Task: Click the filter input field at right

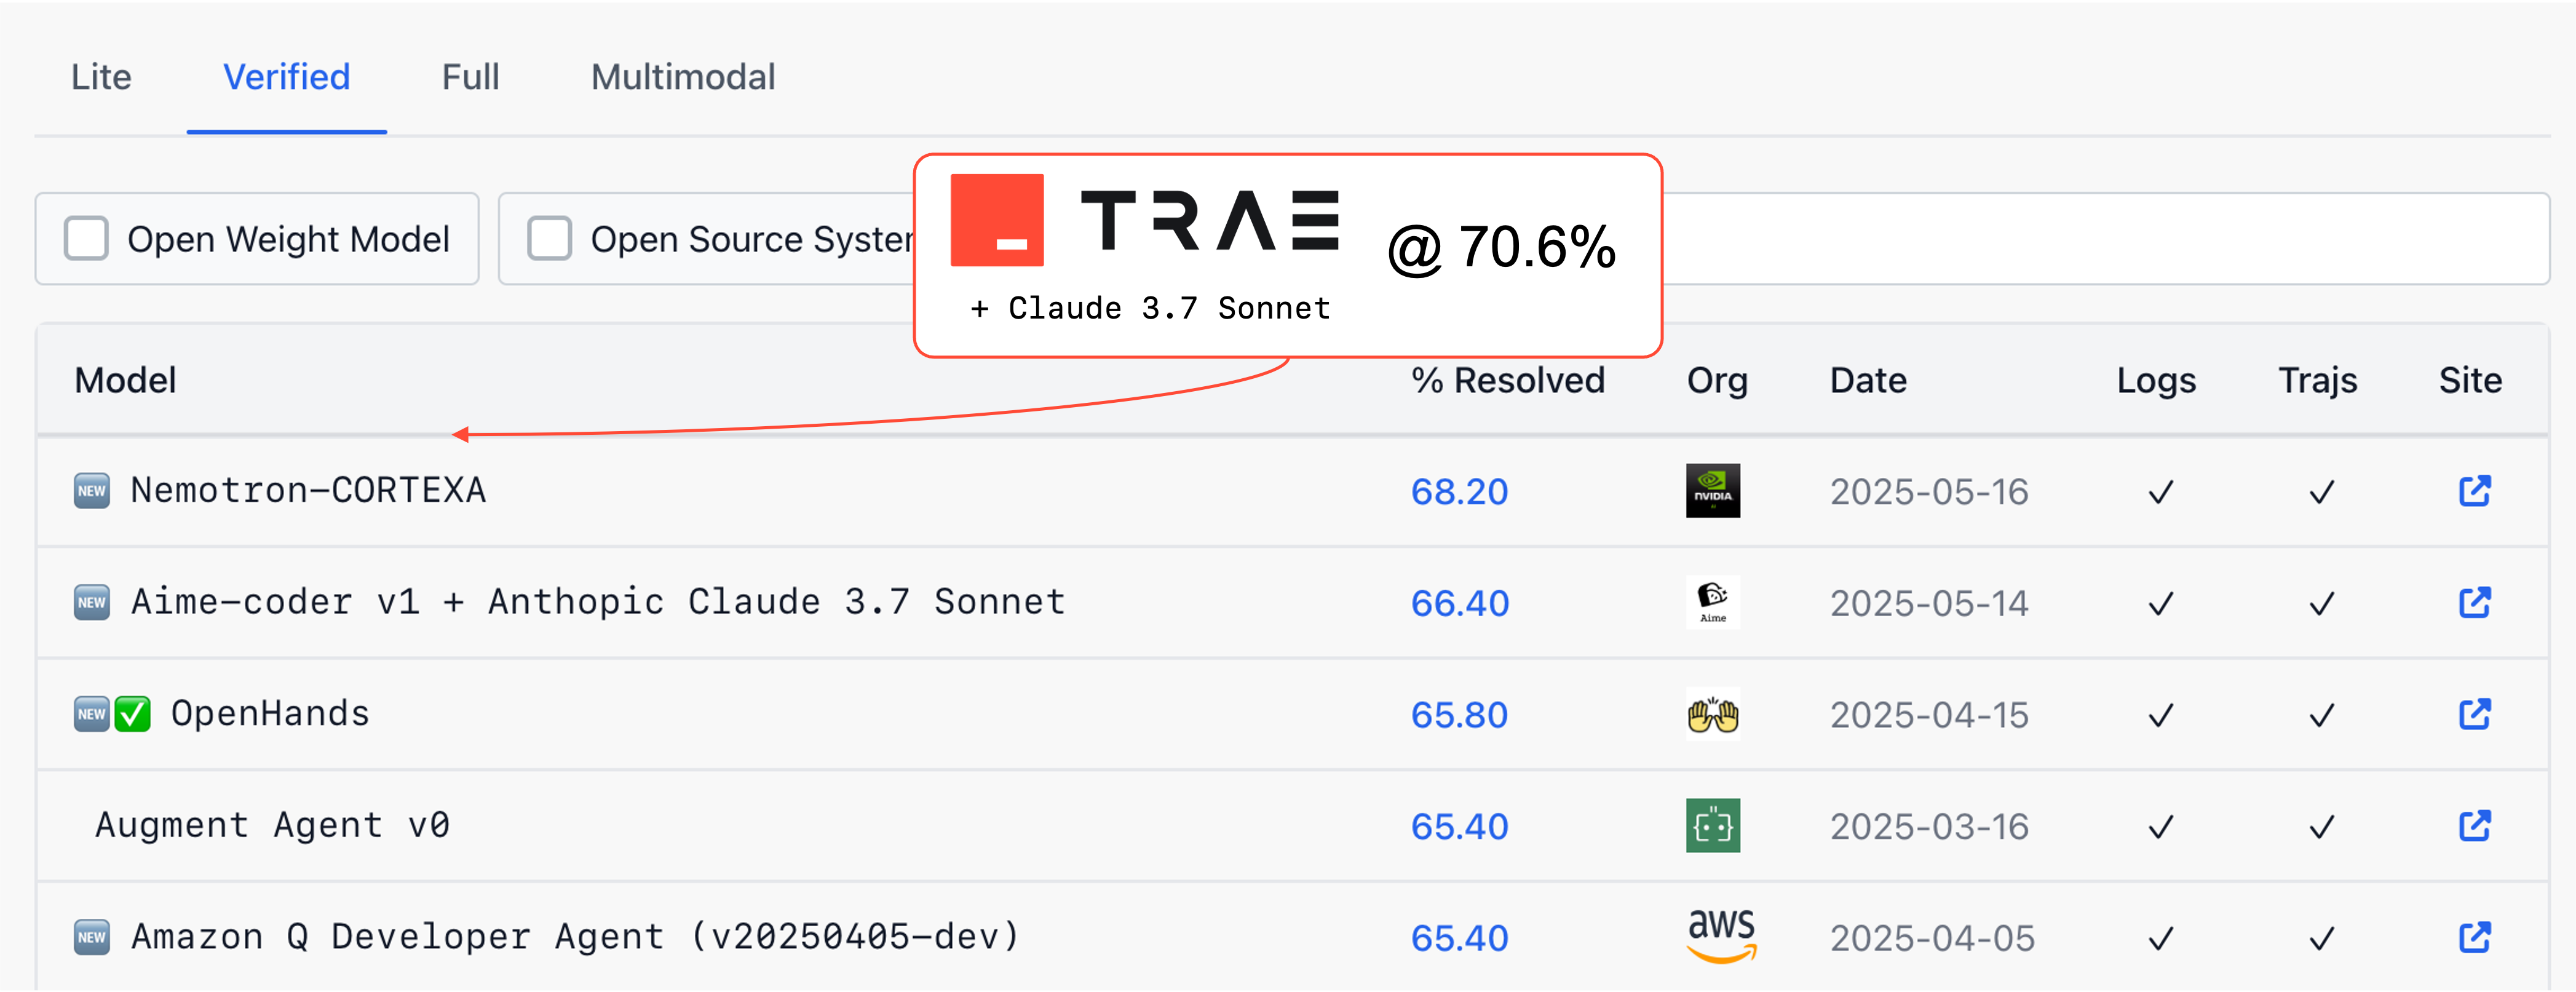Action: pyautogui.click(x=2100, y=239)
